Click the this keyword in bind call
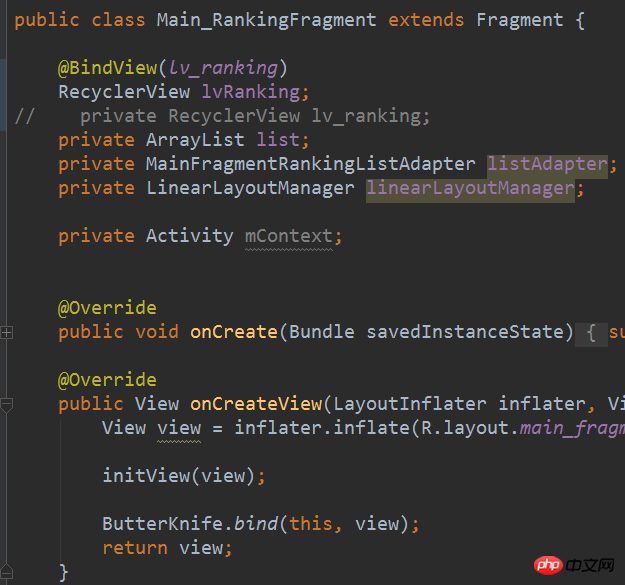This screenshot has height=585, width=625. pyautogui.click(x=311, y=524)
